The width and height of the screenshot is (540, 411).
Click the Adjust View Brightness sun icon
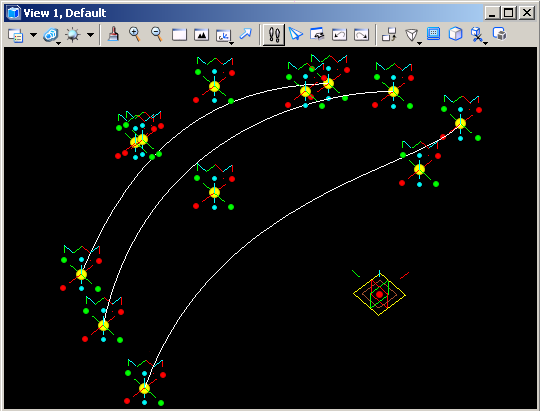73,35
